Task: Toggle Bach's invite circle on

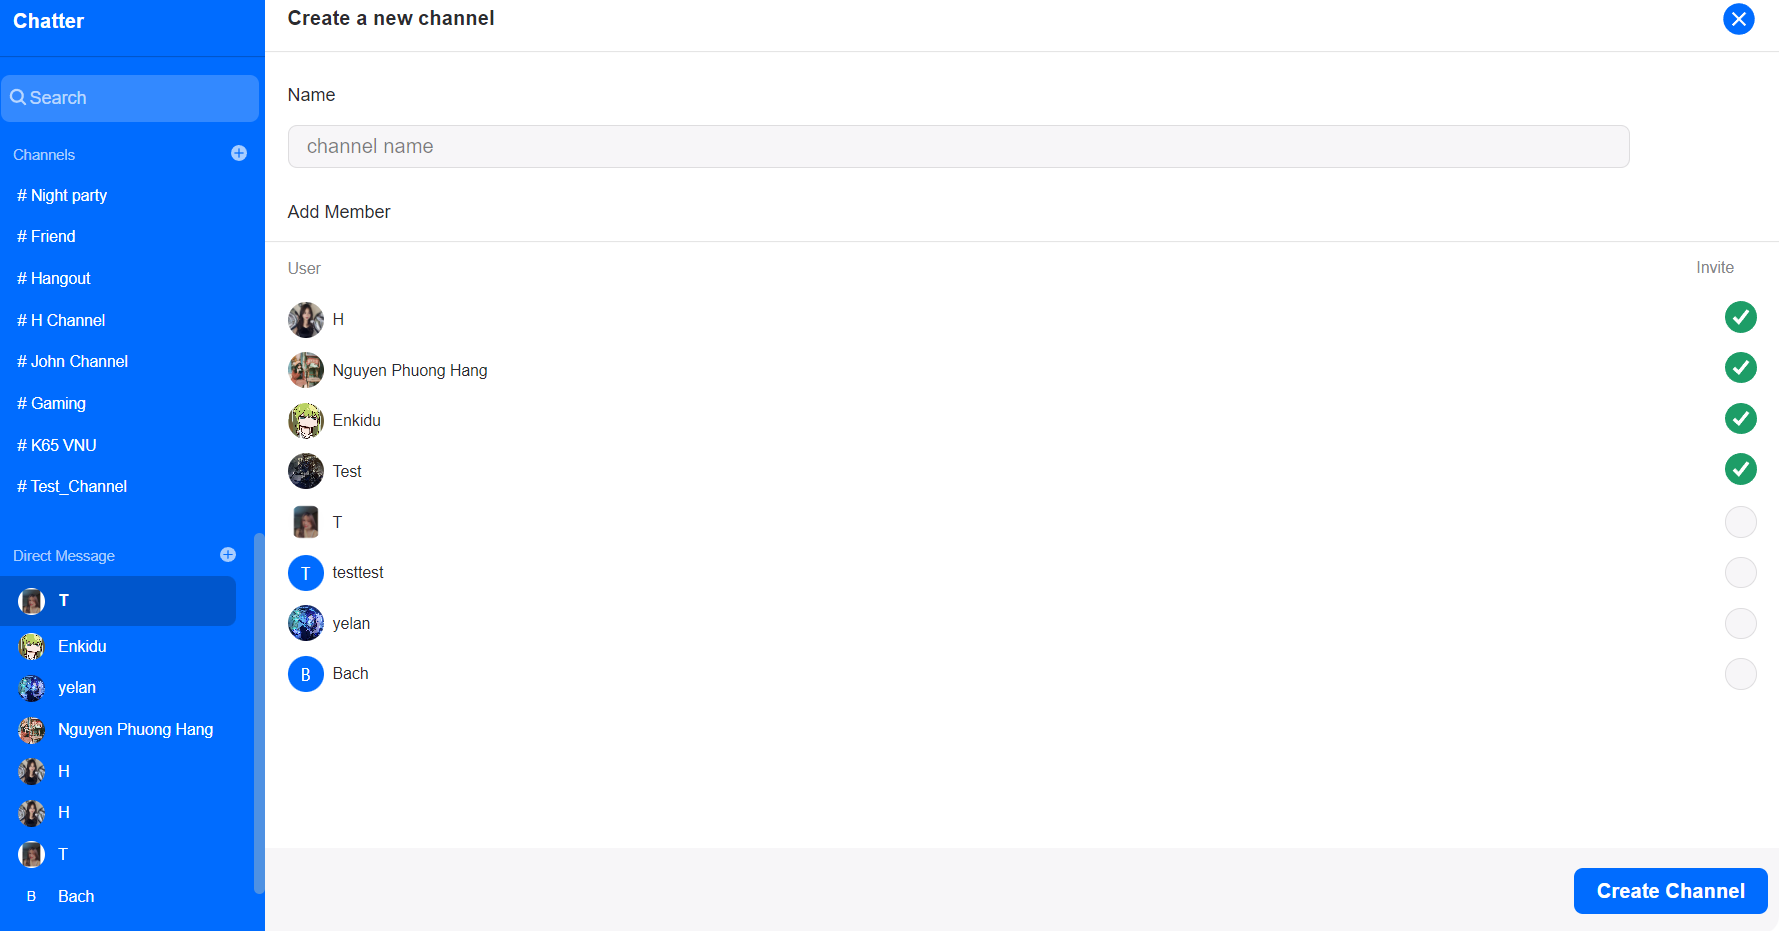Action: pos(1740,673)
